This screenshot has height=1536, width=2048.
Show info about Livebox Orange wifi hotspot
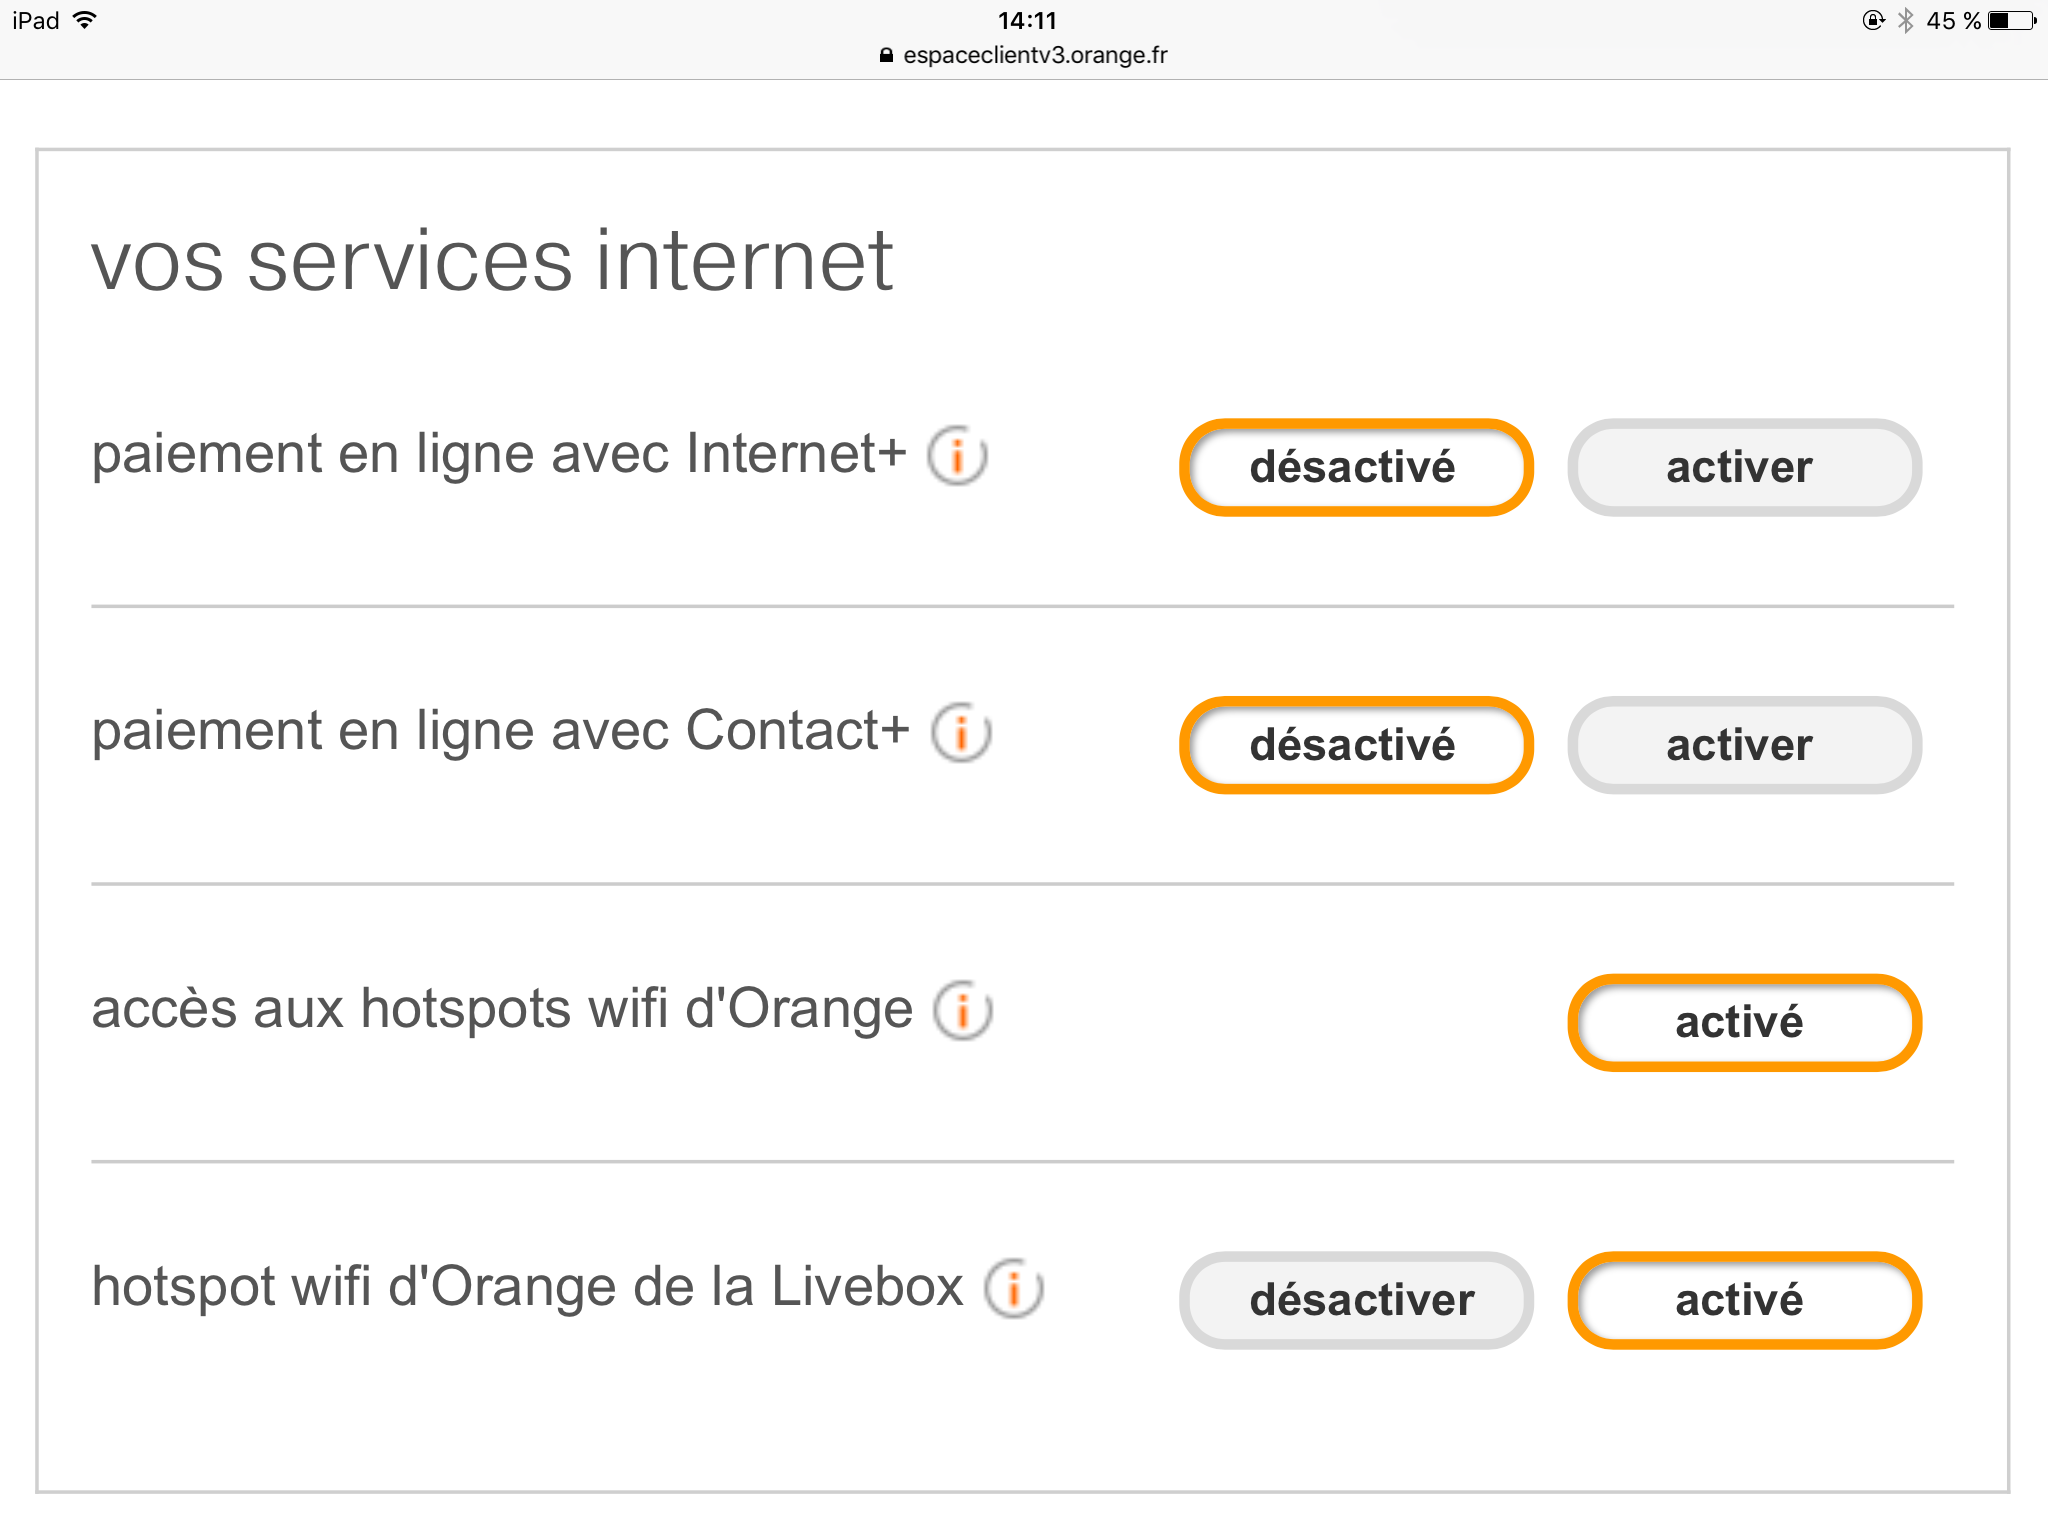tap(1013, 1288)
